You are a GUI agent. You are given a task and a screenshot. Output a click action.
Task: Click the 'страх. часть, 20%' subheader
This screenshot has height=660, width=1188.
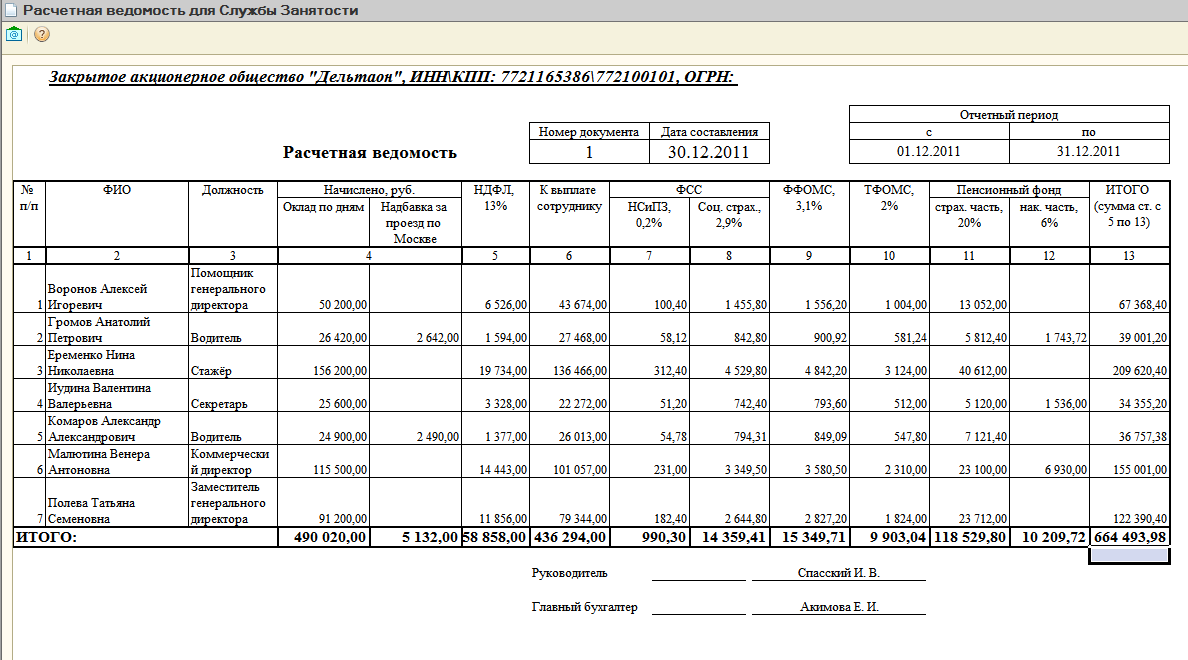pyautogui.click(x=969, y=222)
